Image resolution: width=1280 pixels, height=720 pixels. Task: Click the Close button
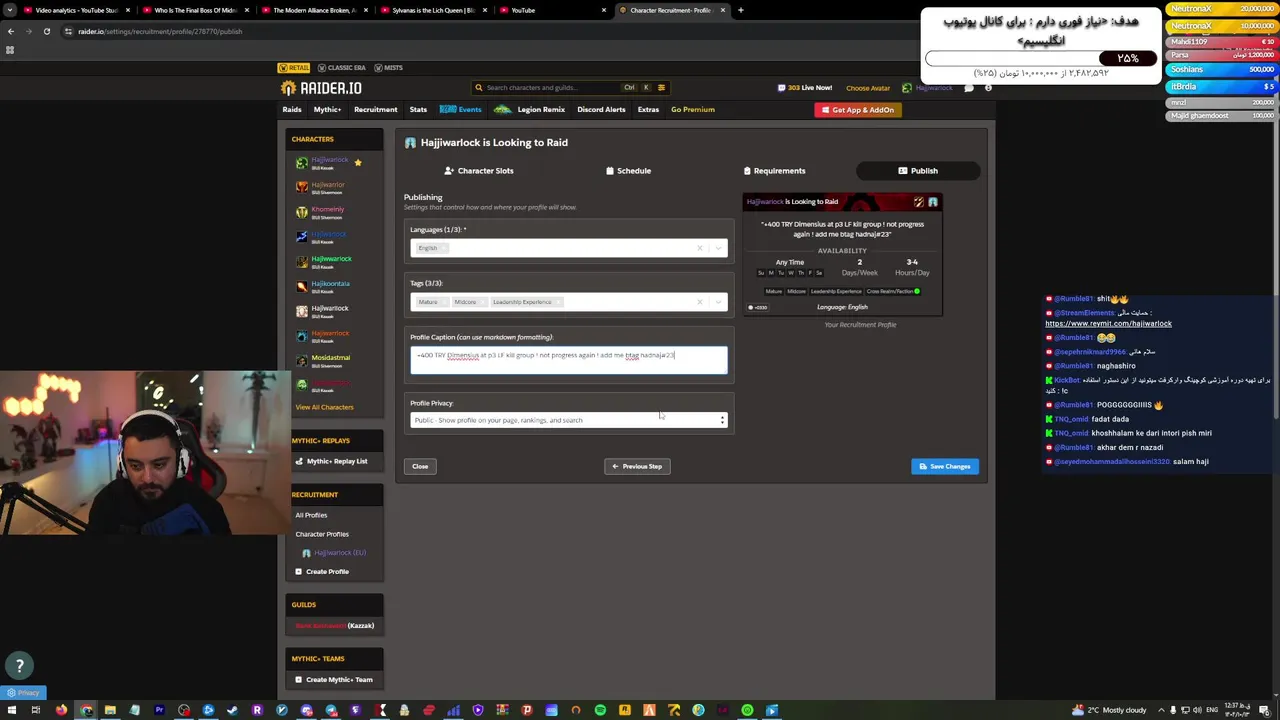click(420, 466)
